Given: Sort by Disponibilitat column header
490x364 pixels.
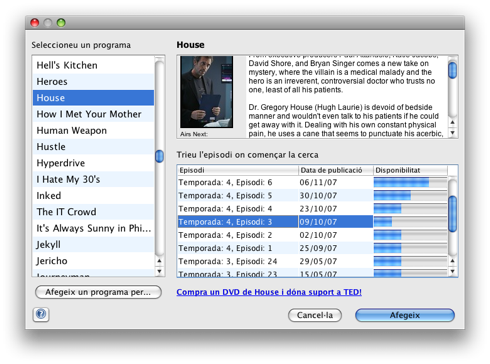Looking at the screenshot, I should point(410,170).
